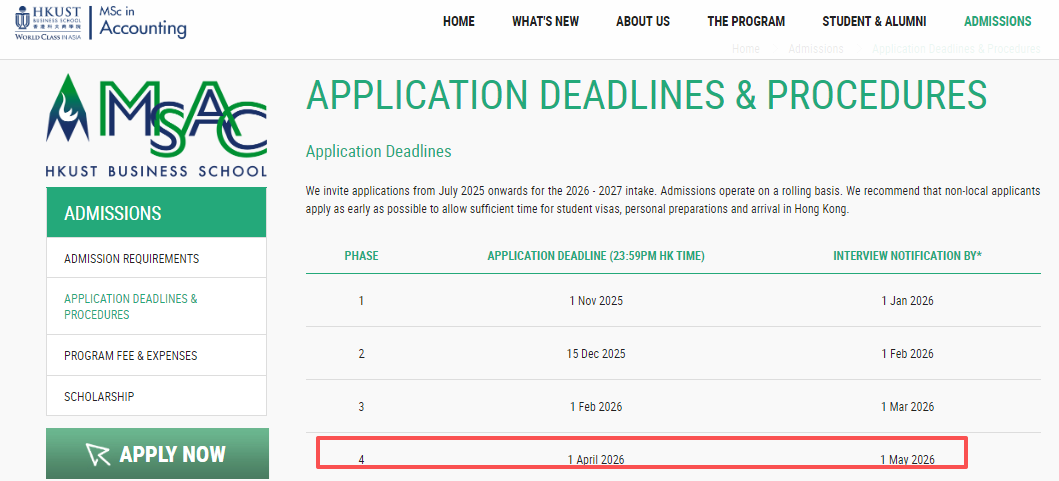Open THE PROGRAM menu item
This screenshot has width=1059, height=481.
[746, 22]
